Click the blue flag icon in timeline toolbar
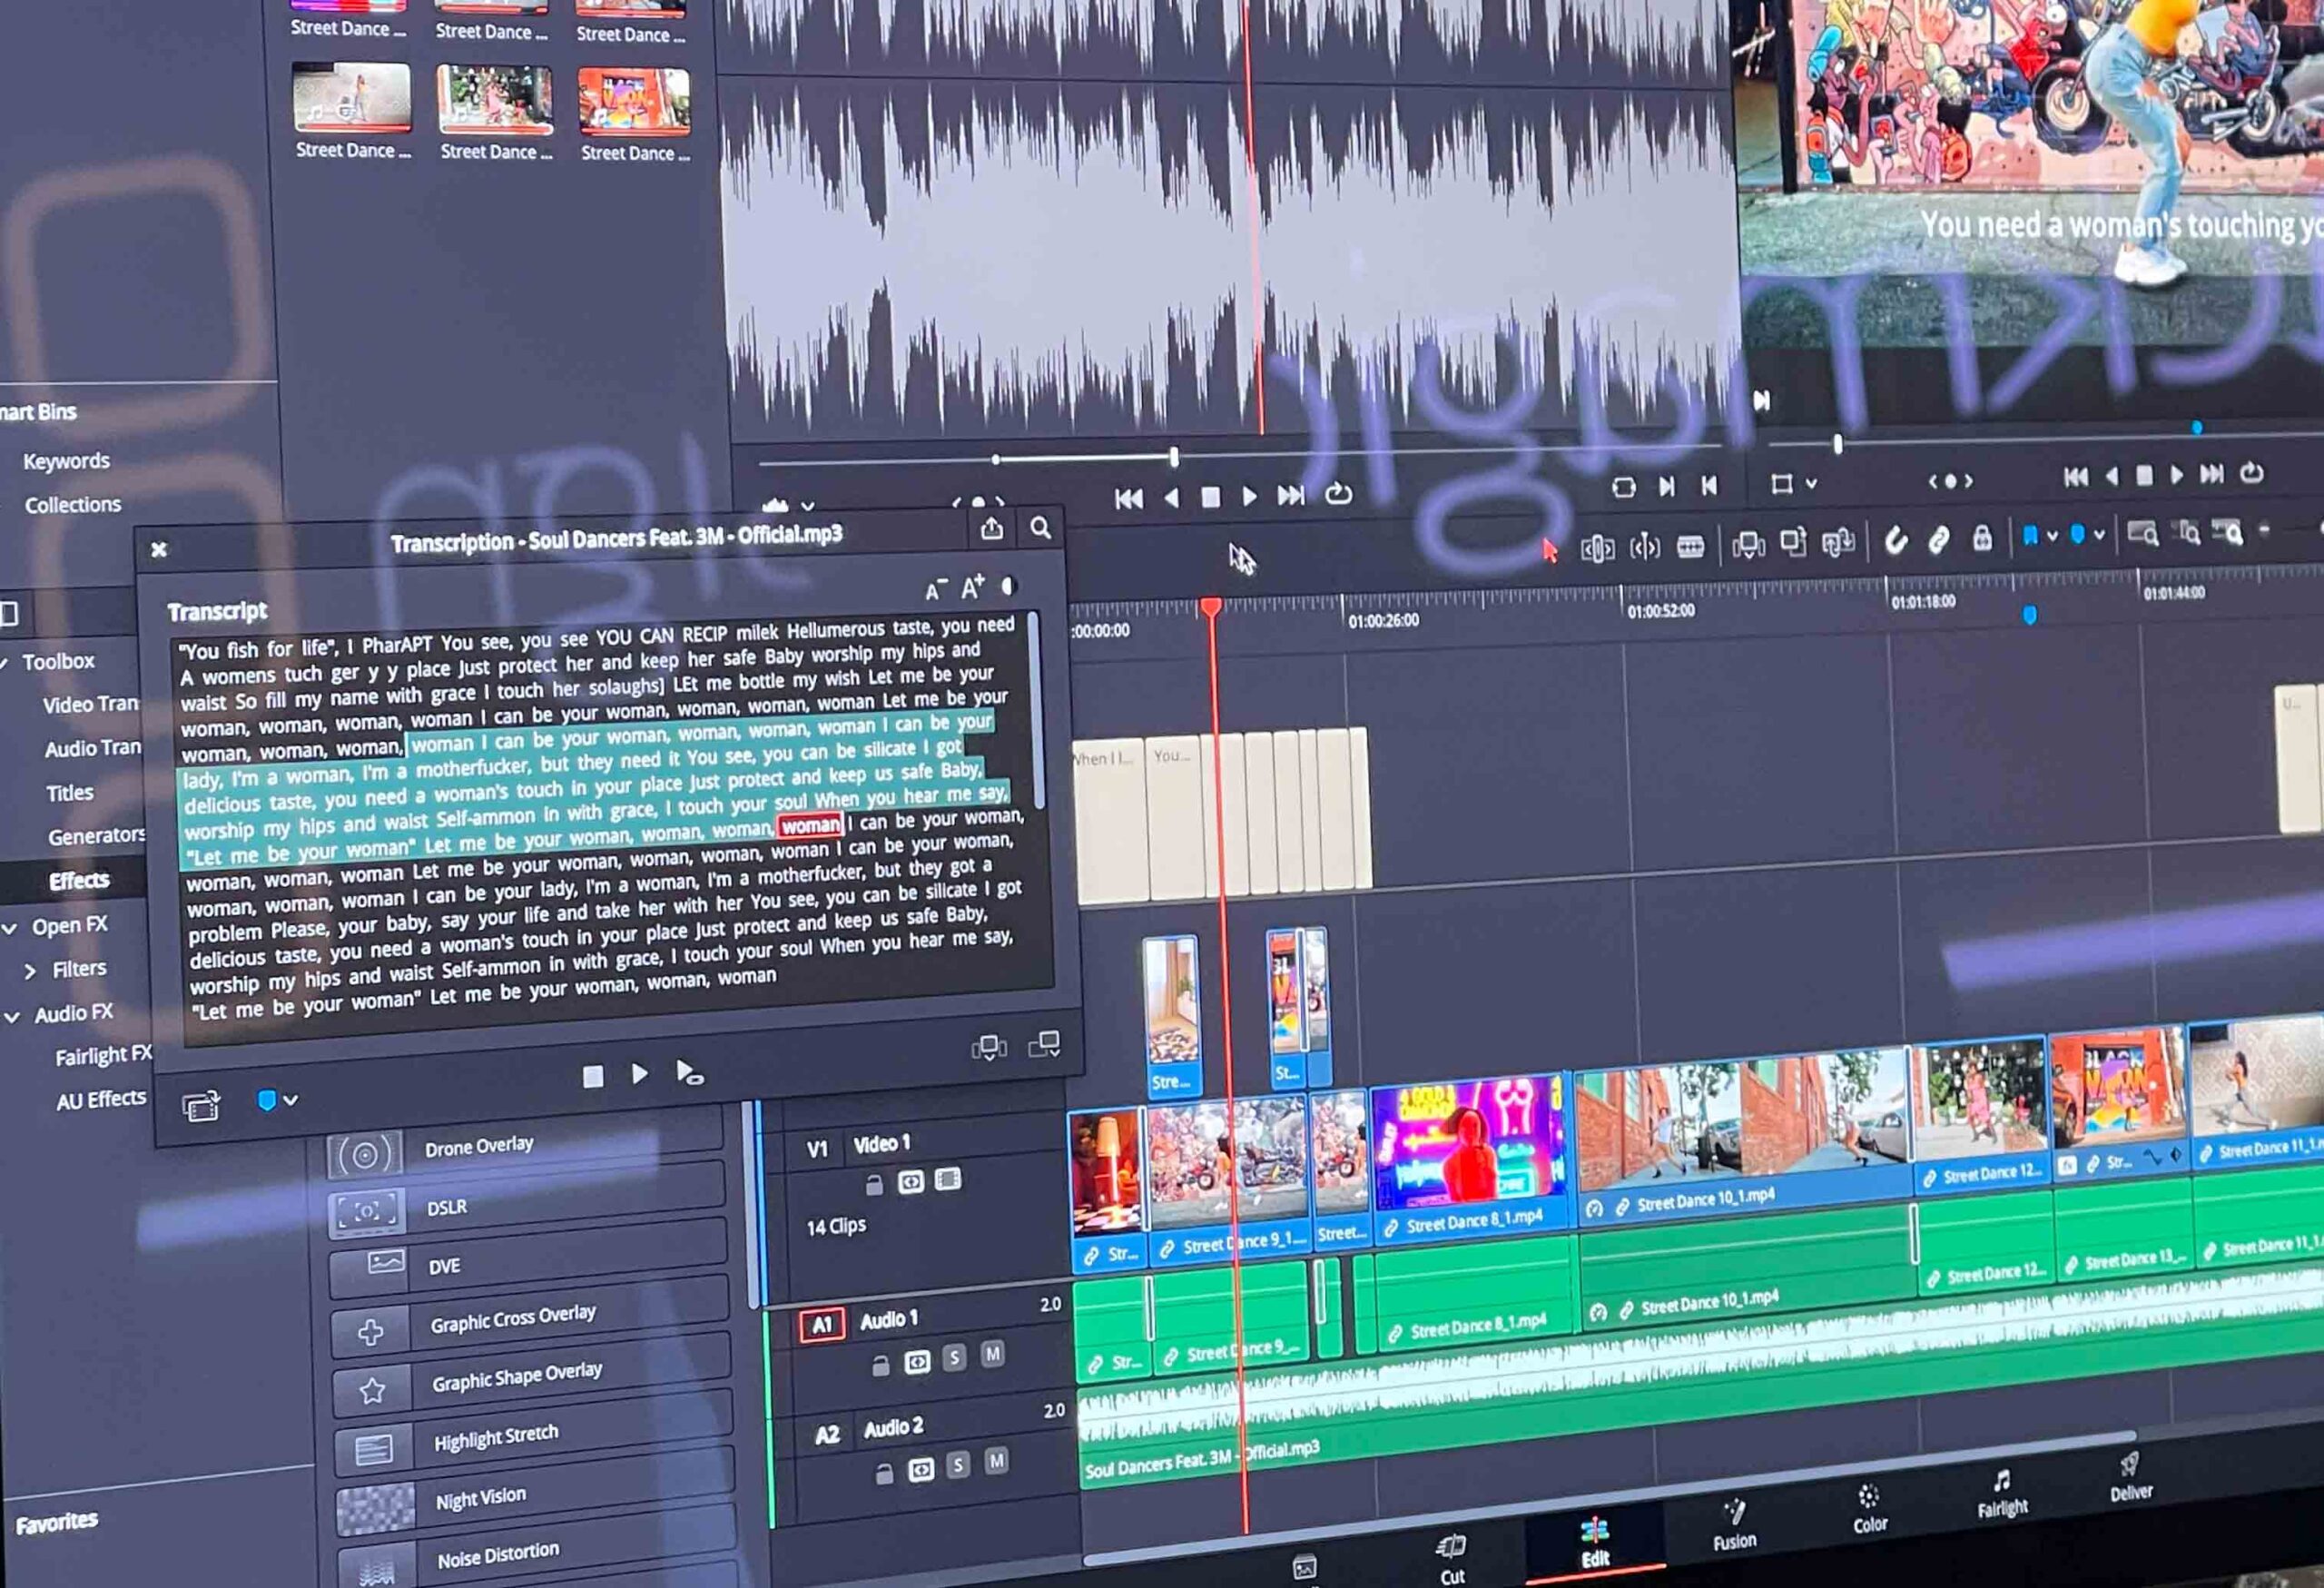The height and width of the screenshot is (1588, 2324). (2030, 536)
